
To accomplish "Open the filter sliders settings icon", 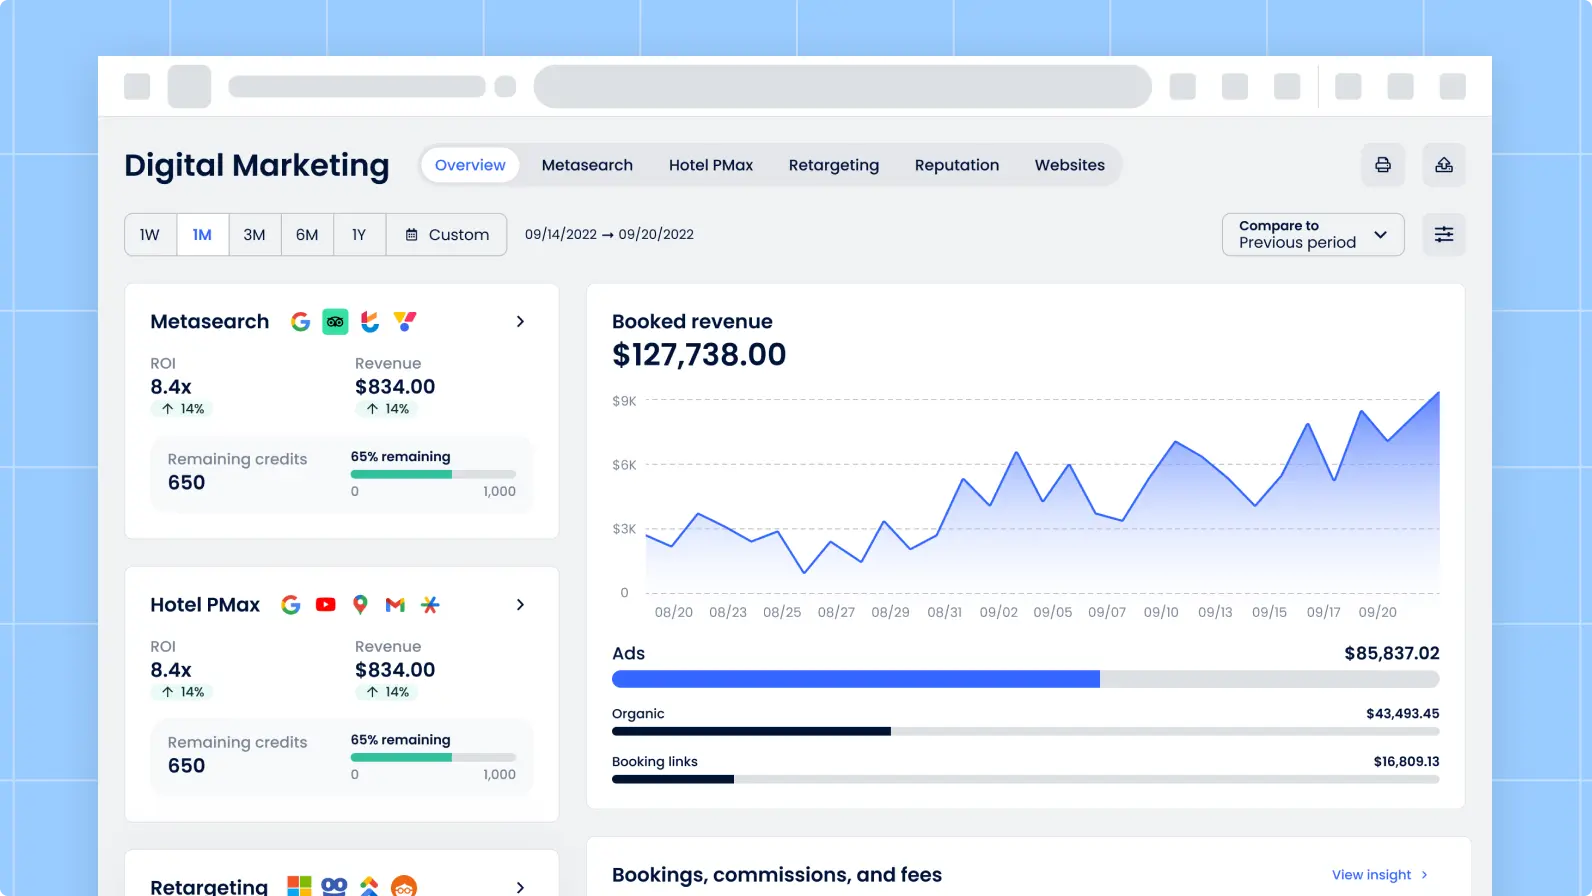I will coord(1444,234).
